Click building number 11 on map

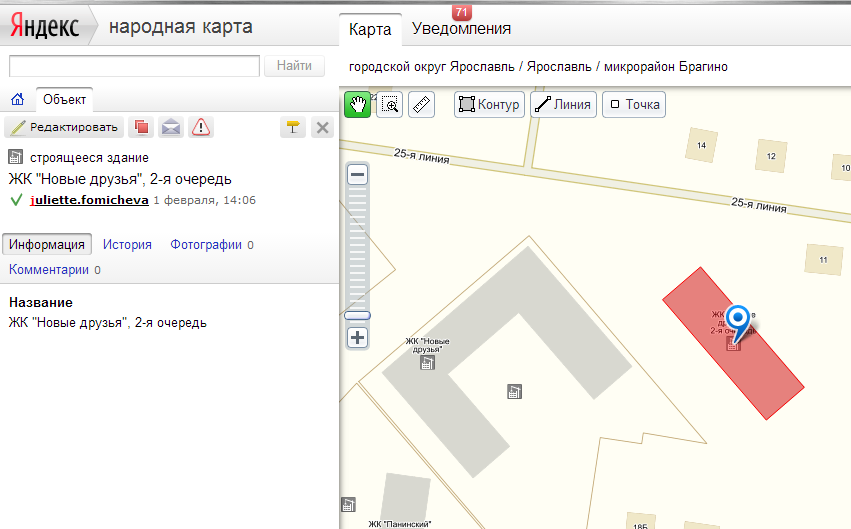(x=823, y=259)
